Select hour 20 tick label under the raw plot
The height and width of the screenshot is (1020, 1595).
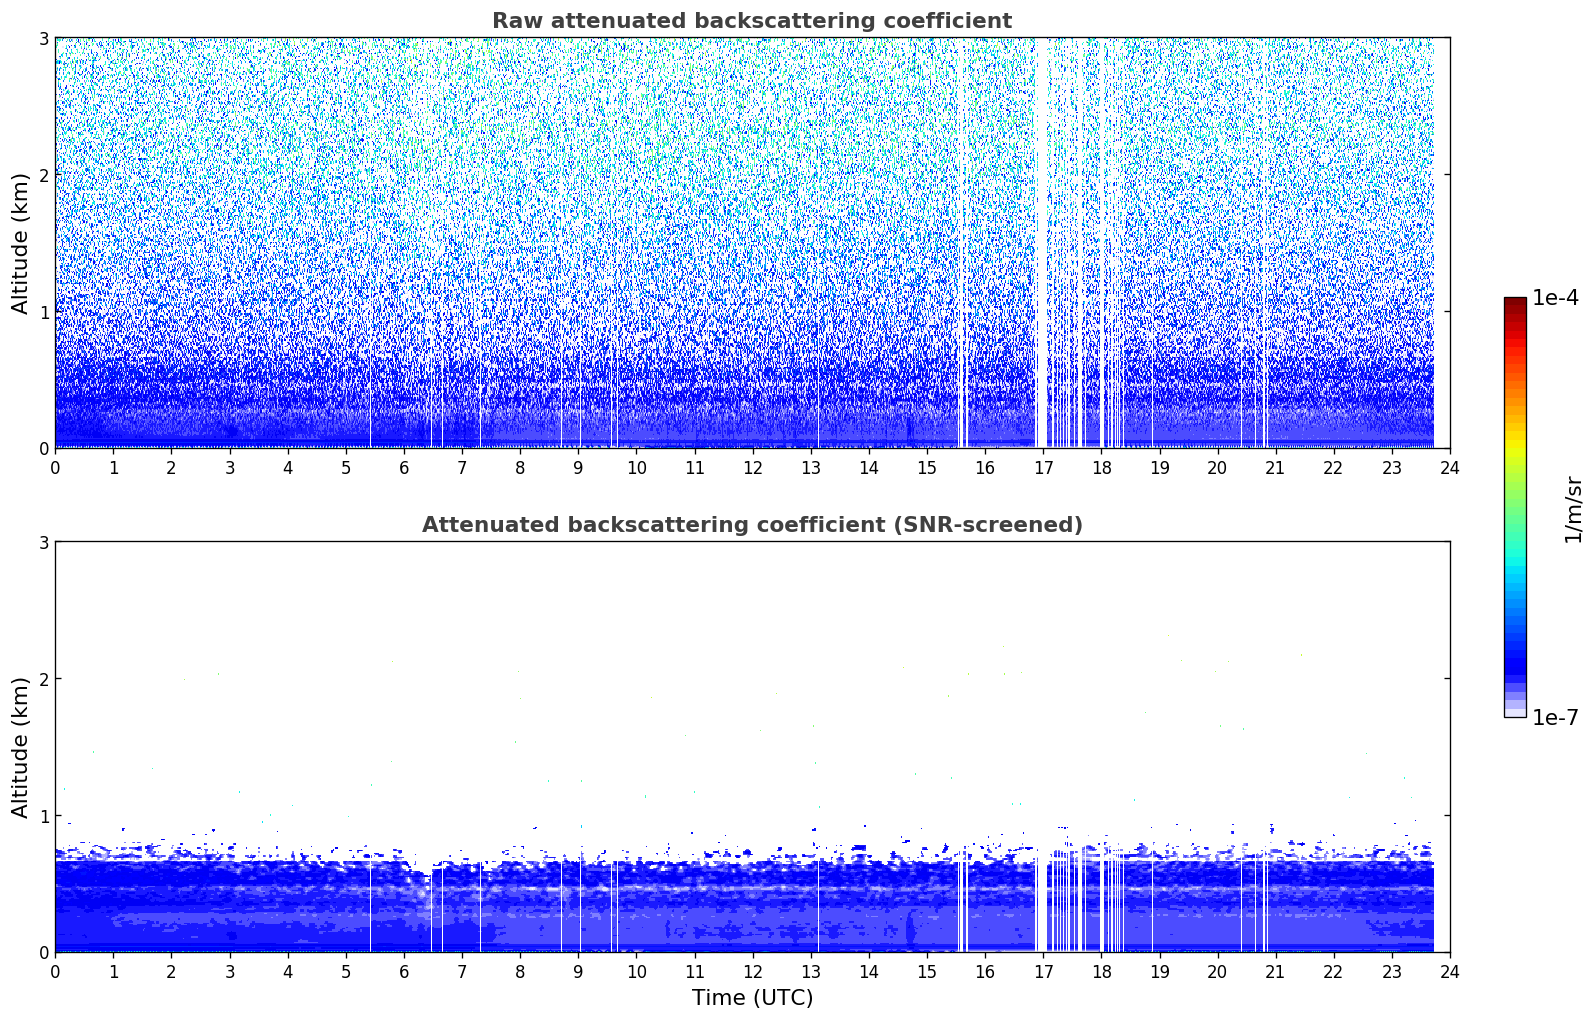(1217, 468)
